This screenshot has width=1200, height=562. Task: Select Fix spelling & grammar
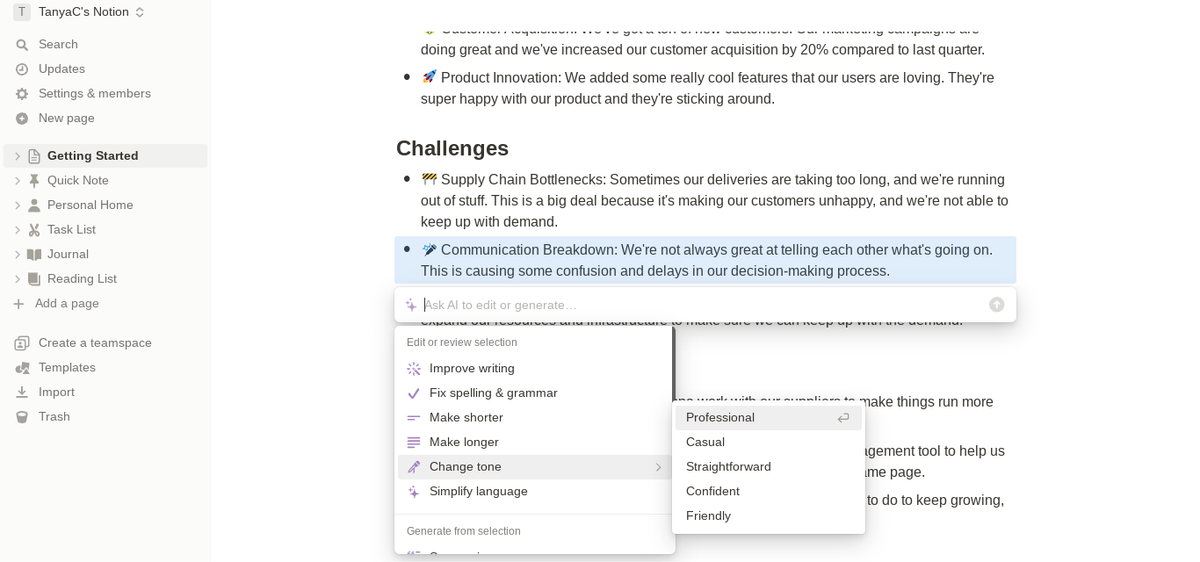click(x=493, y=393)
